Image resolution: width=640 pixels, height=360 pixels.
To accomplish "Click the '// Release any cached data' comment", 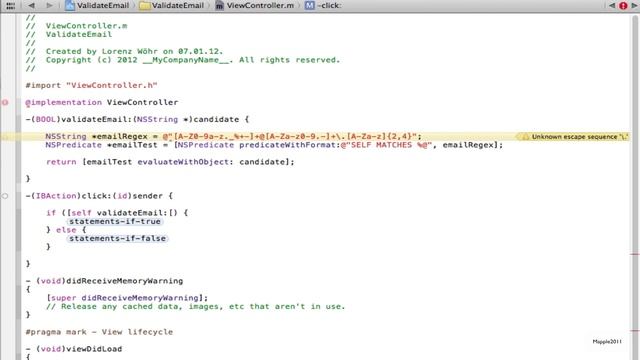I will pos(196,307).
